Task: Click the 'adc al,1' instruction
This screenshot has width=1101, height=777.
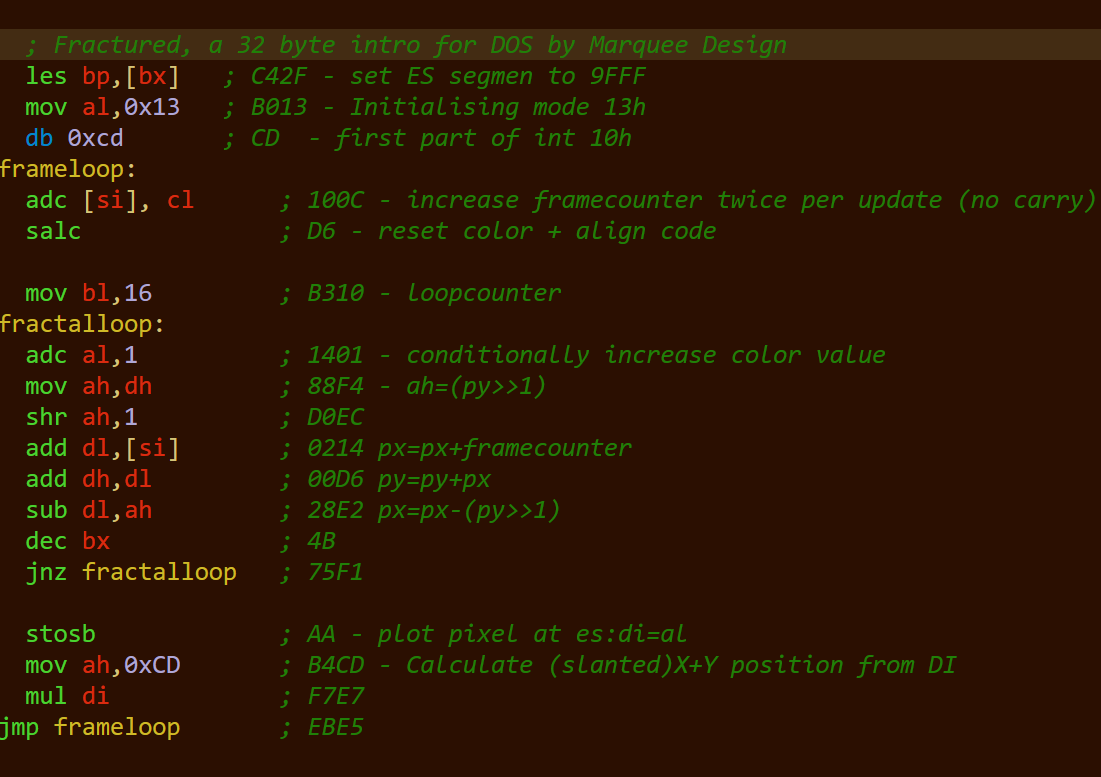Action: click(82, 355)
